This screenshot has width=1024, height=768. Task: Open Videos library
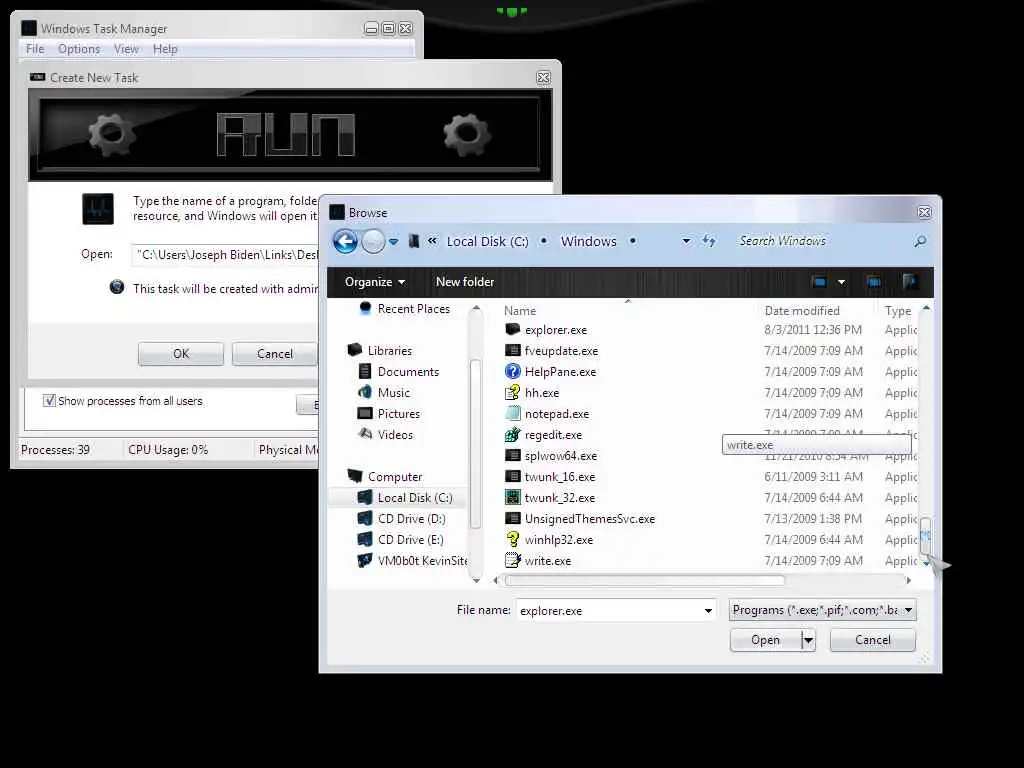(395, 434)
